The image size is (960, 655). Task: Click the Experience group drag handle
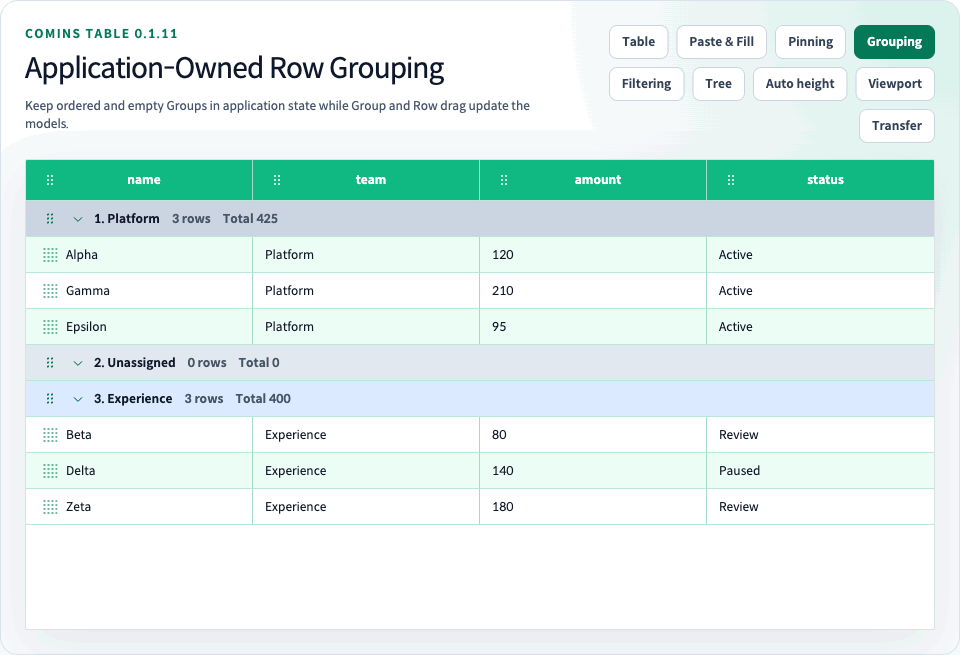coord(50,399)
